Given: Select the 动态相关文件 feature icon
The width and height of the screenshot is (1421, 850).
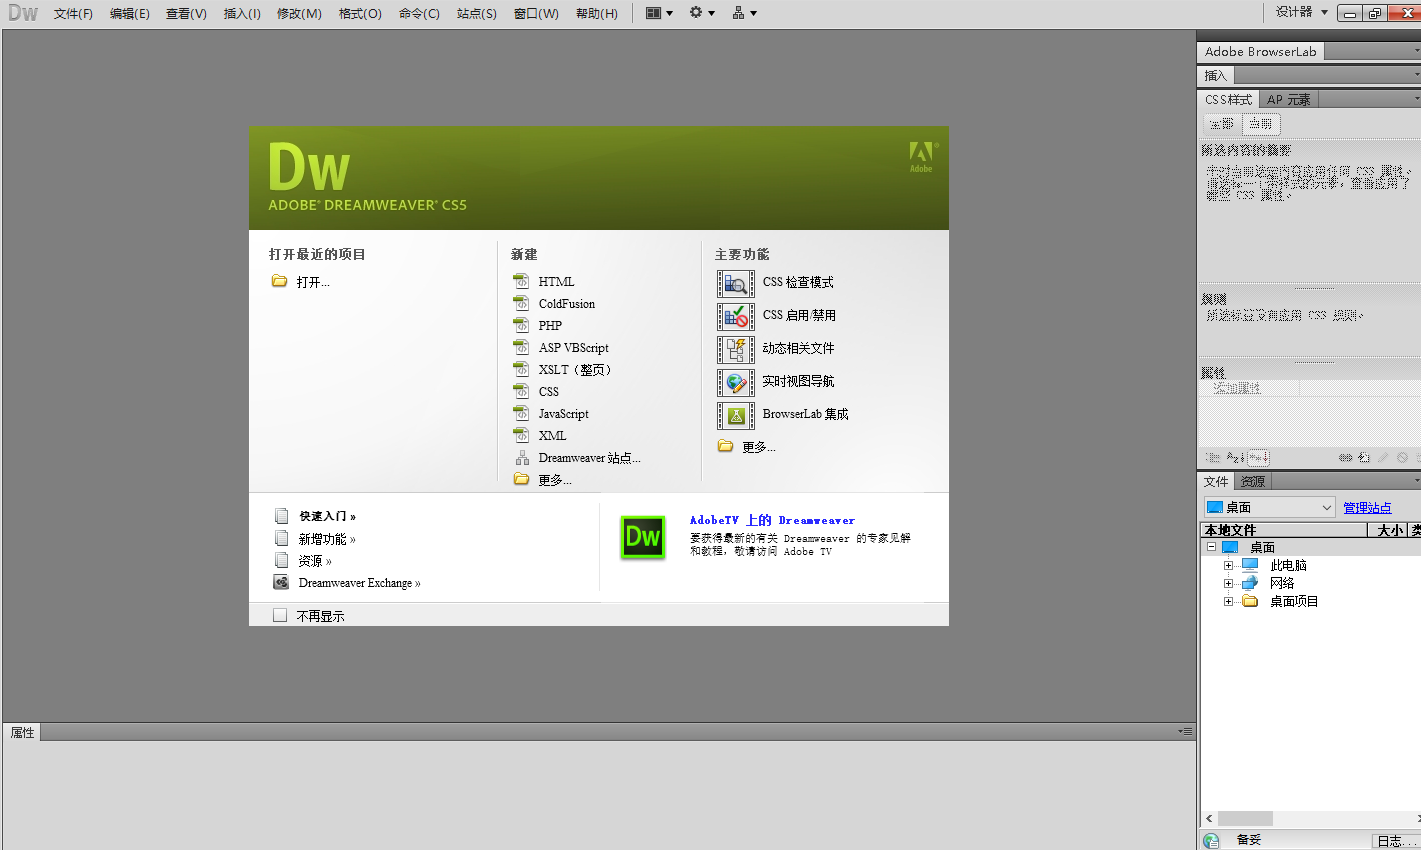Looking at the screenshot, I should coord(736,349).
